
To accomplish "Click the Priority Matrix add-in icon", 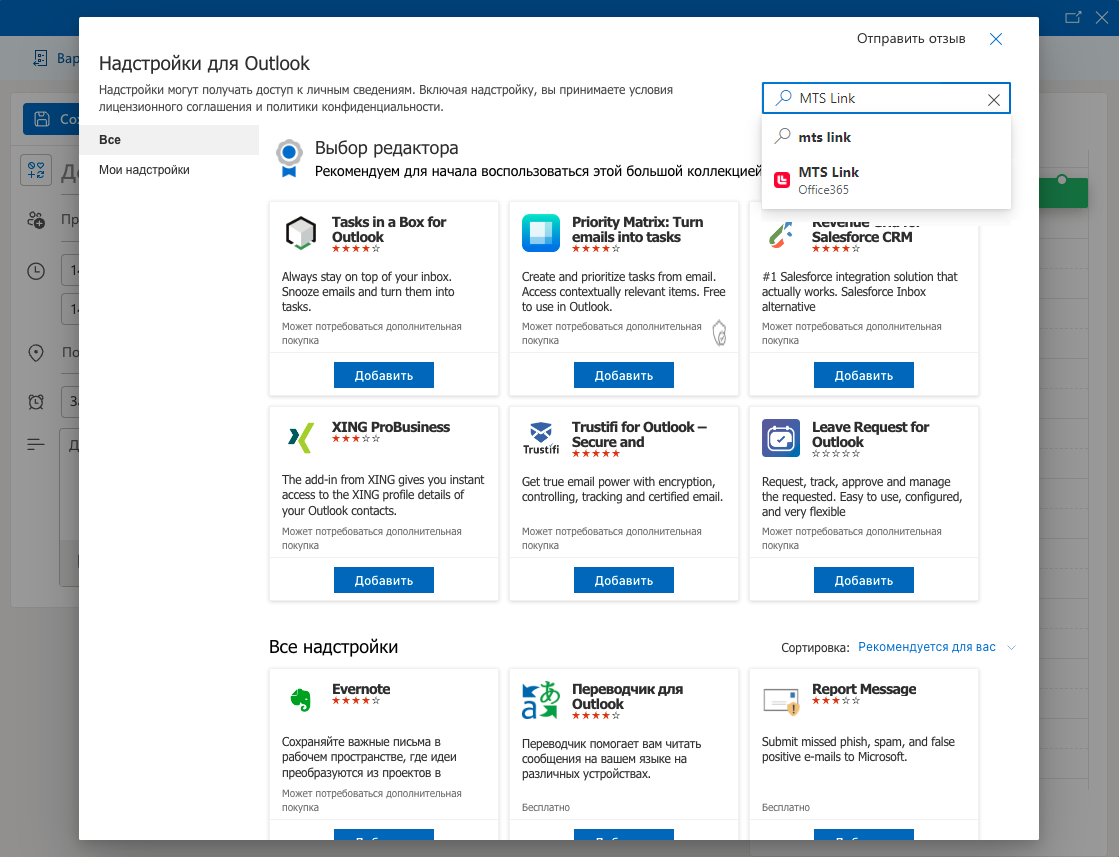I will [x=541, y=233].
